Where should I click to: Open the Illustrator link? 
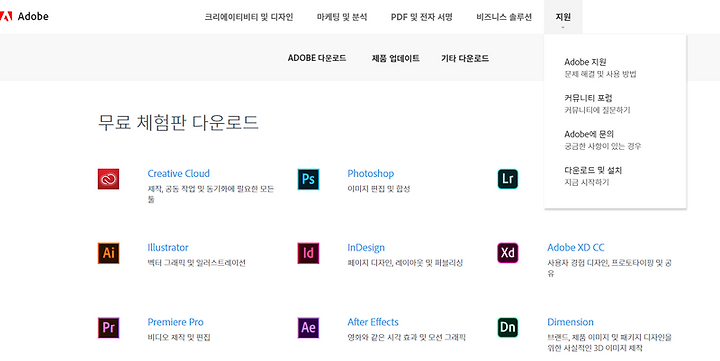168,248
